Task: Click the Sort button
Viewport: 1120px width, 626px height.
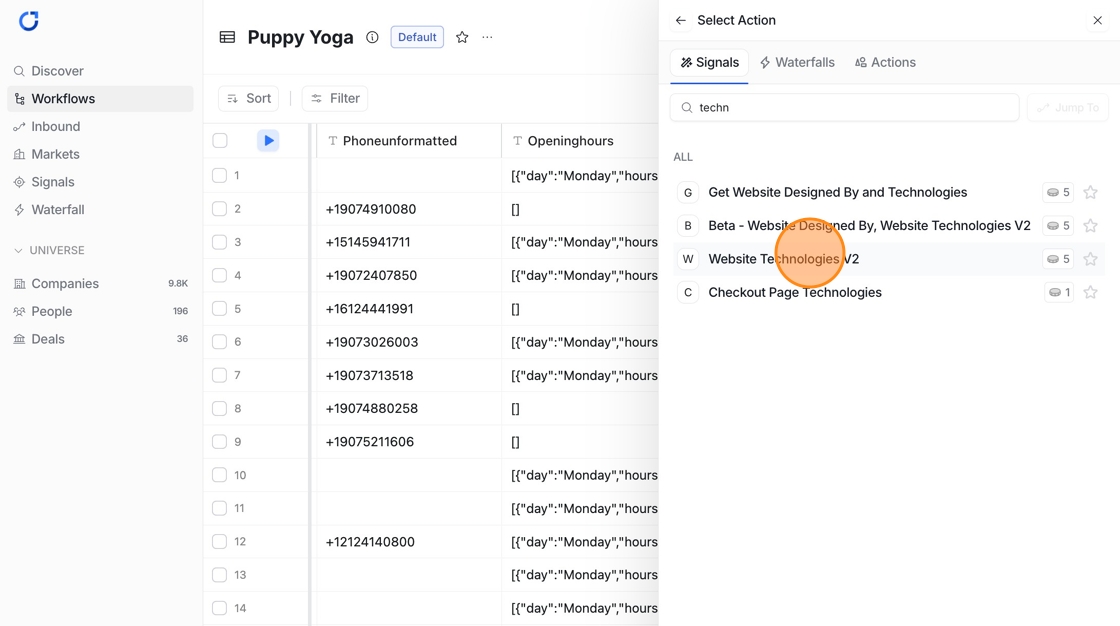Action: (249, 99)
